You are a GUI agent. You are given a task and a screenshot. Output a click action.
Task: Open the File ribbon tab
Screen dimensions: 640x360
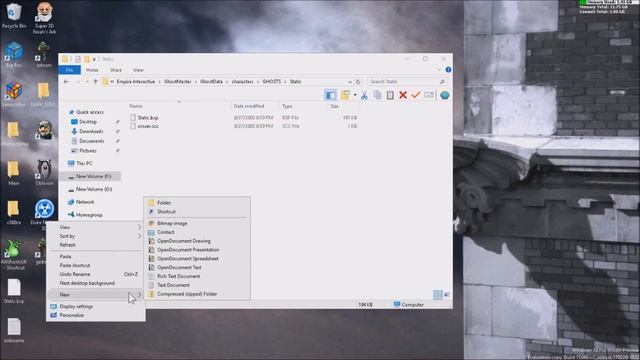click(70, 70)
